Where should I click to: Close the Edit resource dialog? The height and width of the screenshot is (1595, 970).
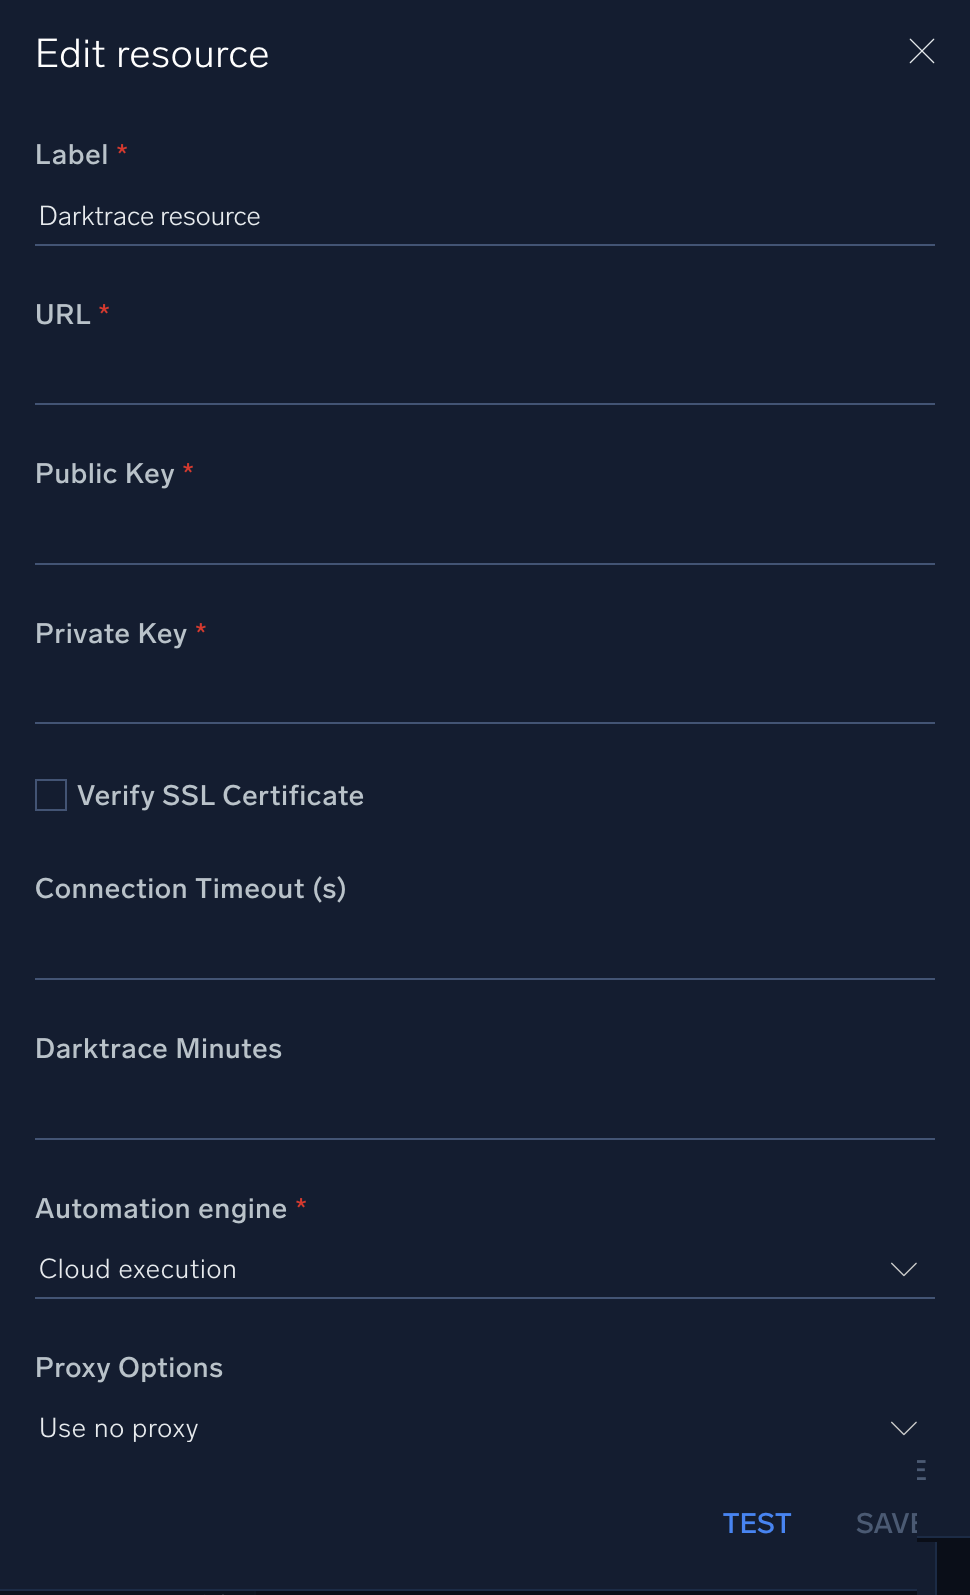coord(920,51)
